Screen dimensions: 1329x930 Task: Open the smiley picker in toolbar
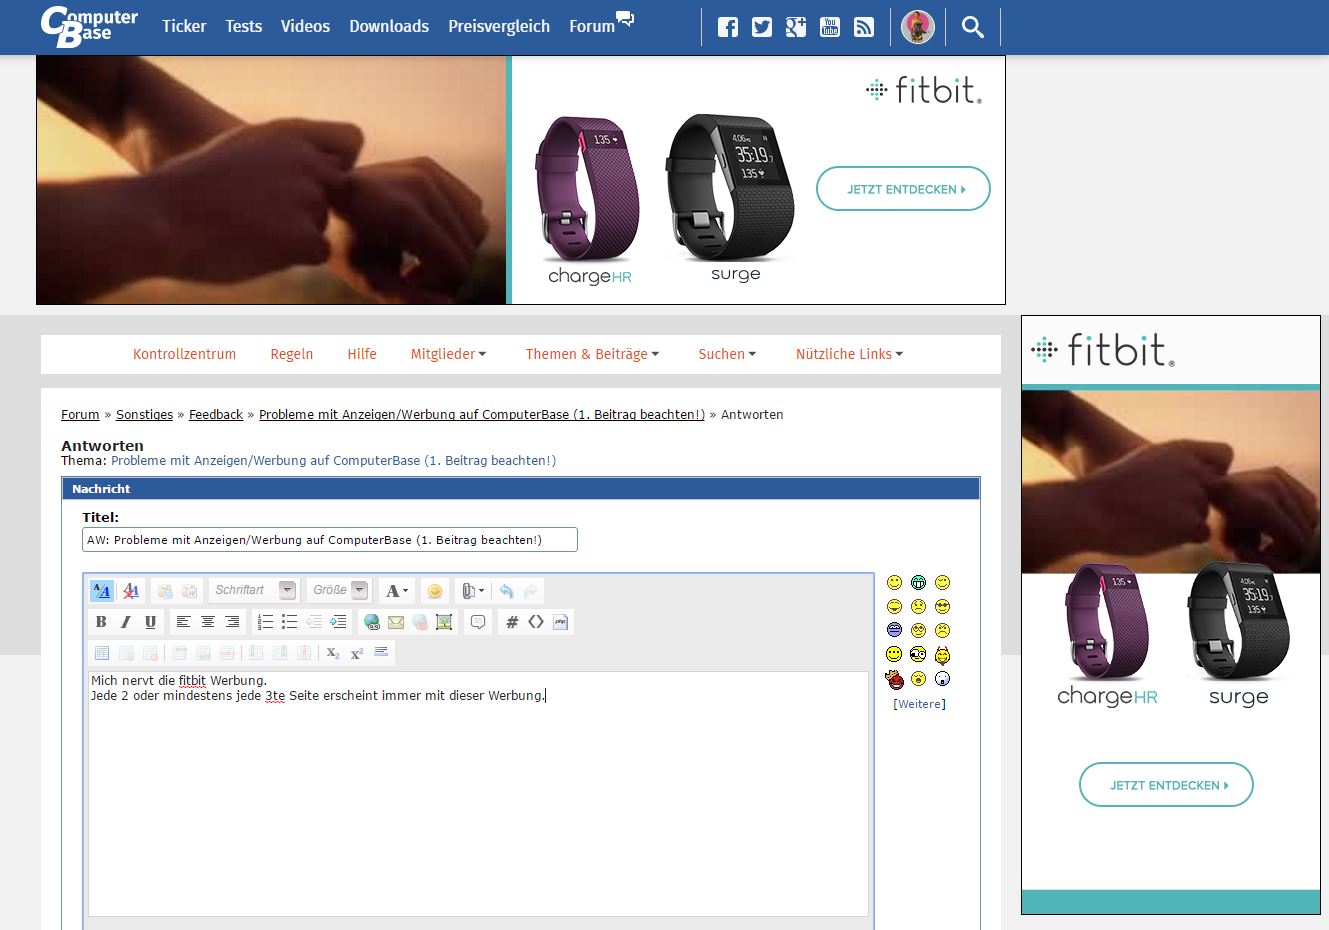pyautogui.click(x=435, y=591)
